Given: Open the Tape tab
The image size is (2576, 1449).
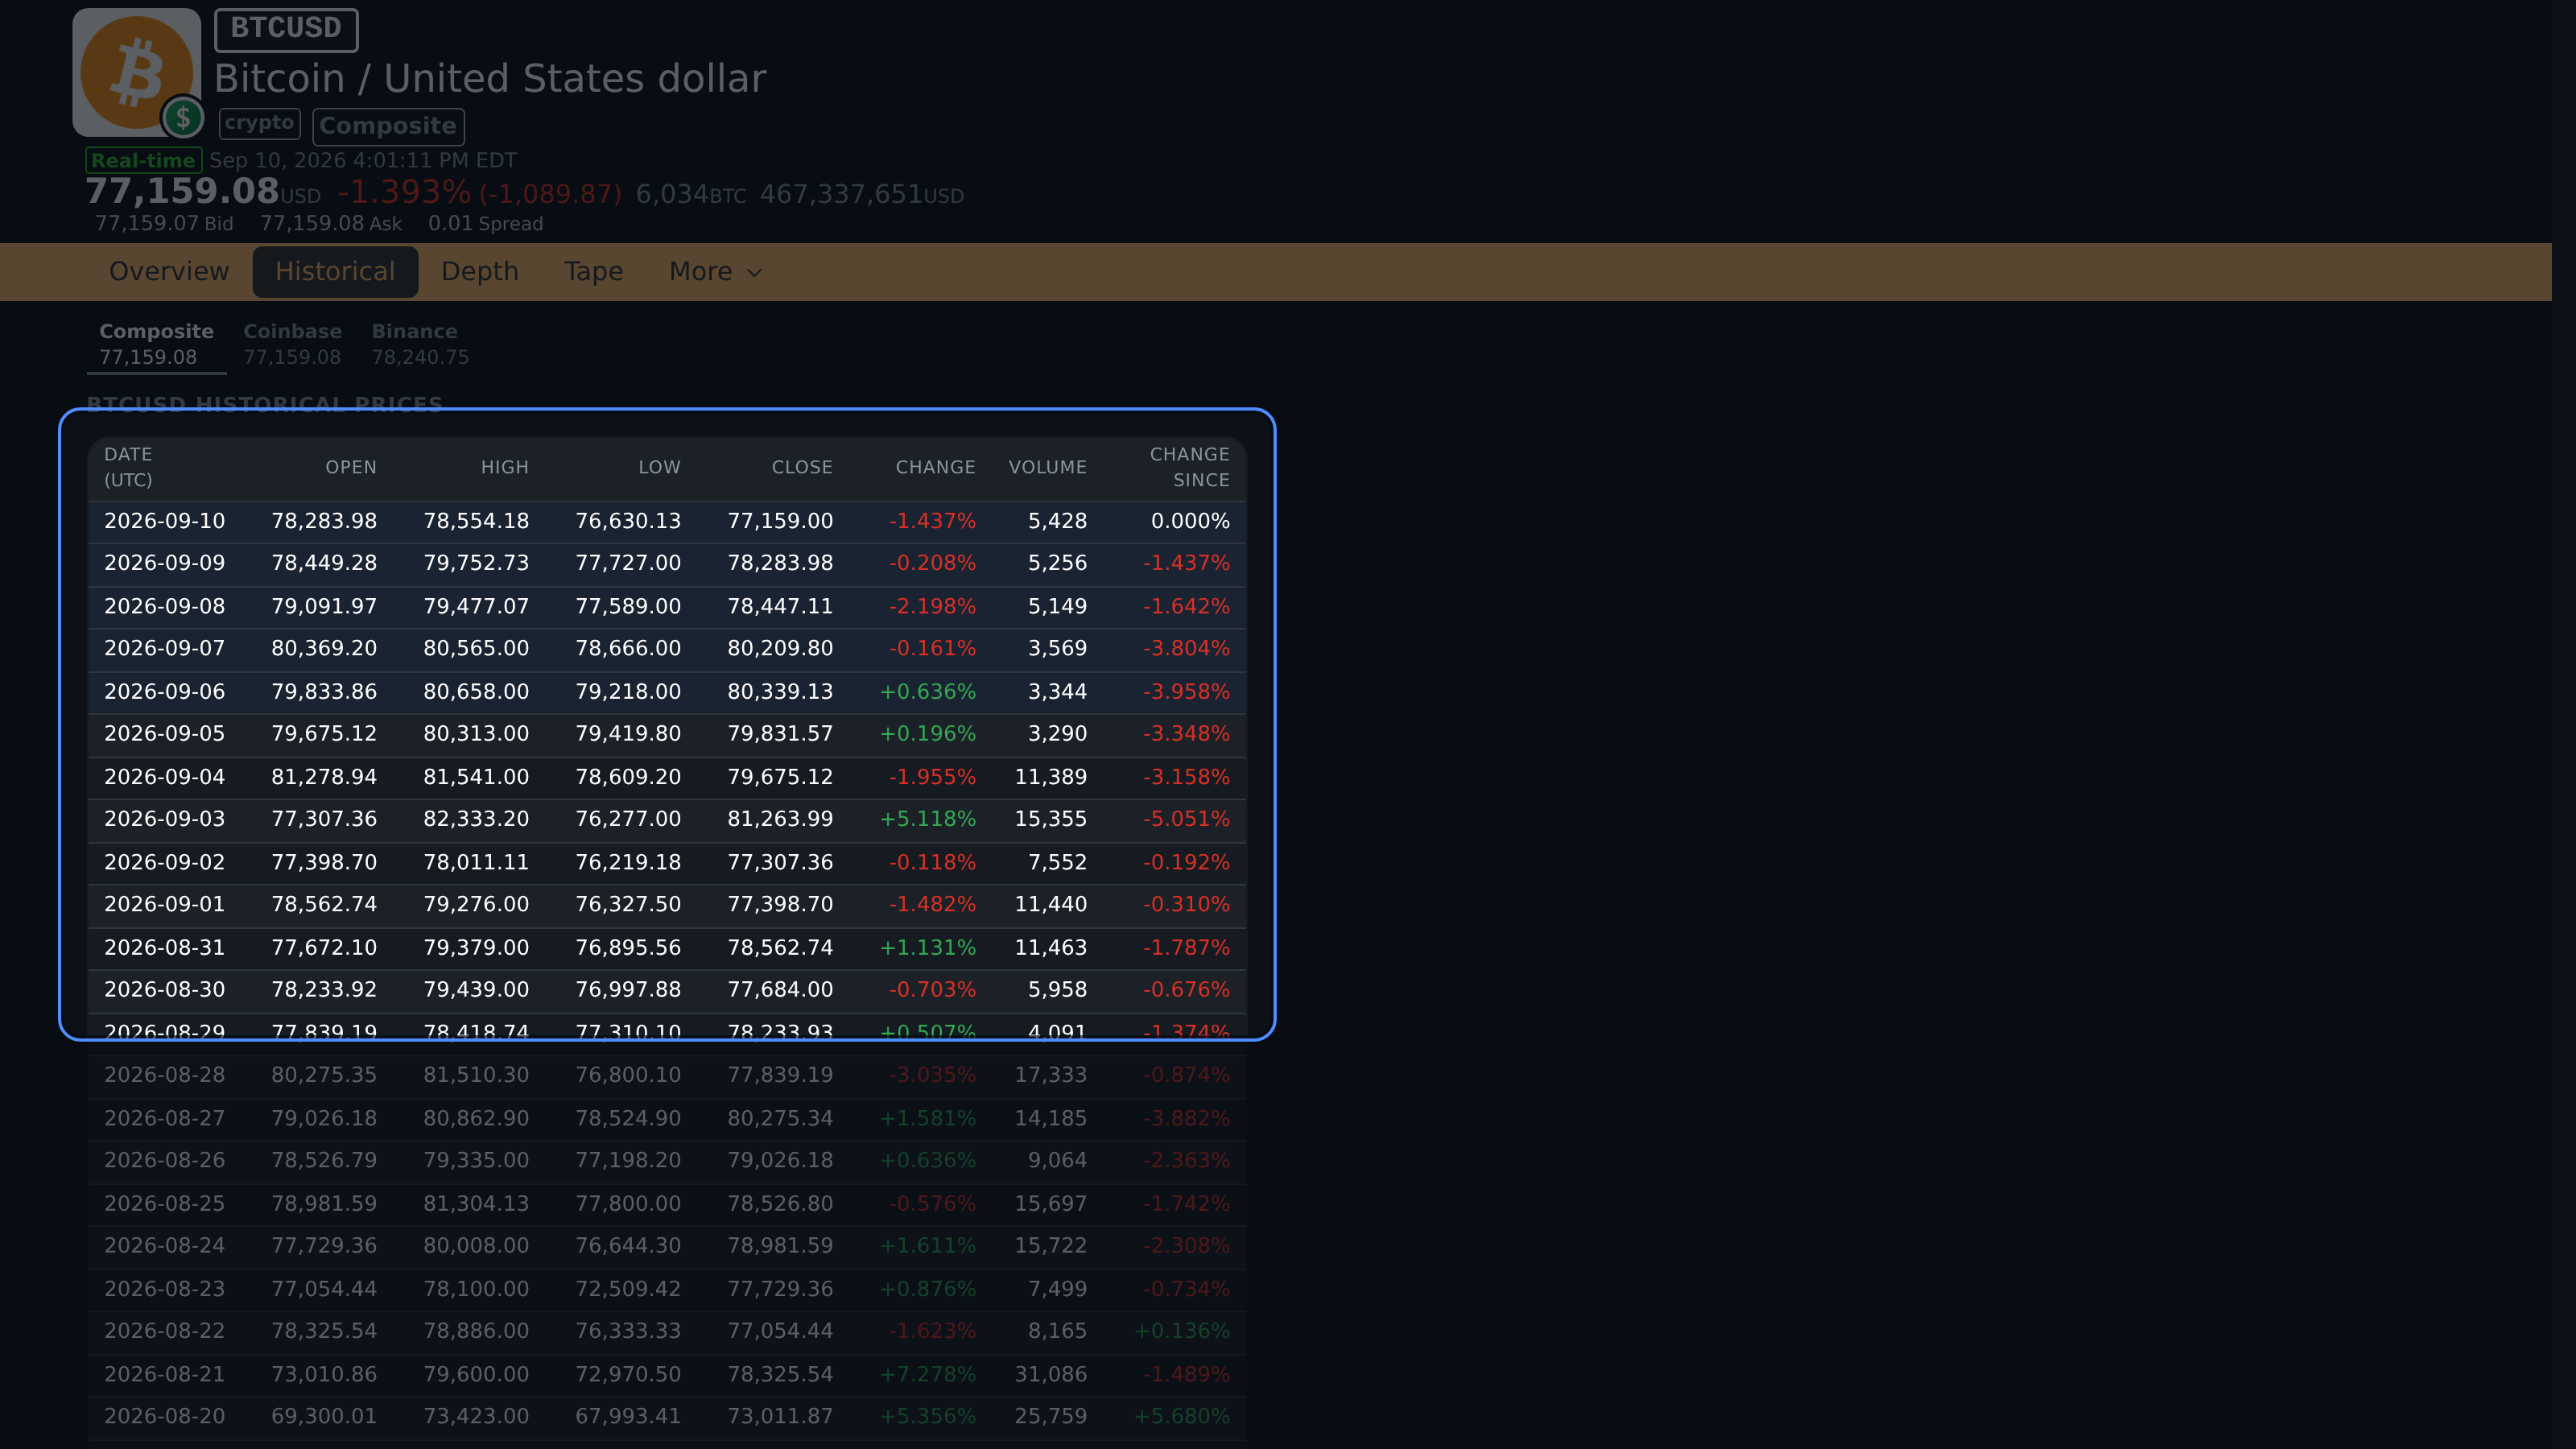Looking at the screenshot, I should [593, 272].
